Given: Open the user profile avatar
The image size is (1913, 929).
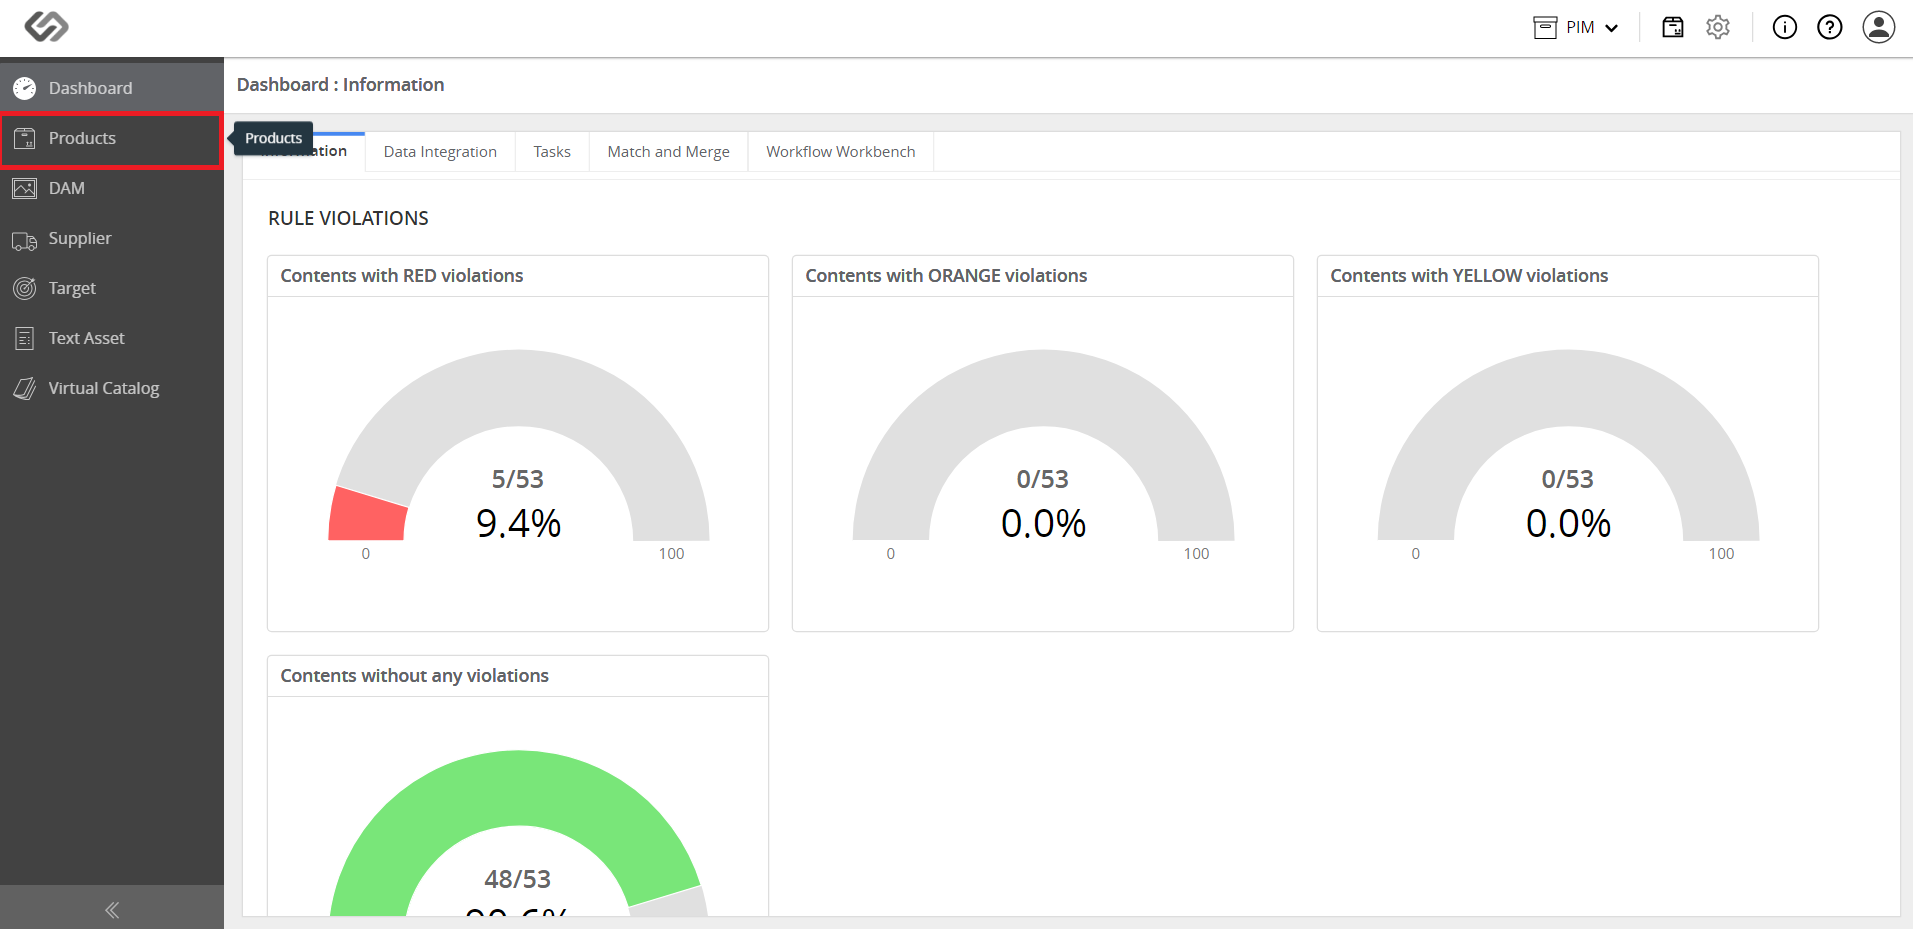Looking at the screenshot, I should pos(1879,27).
